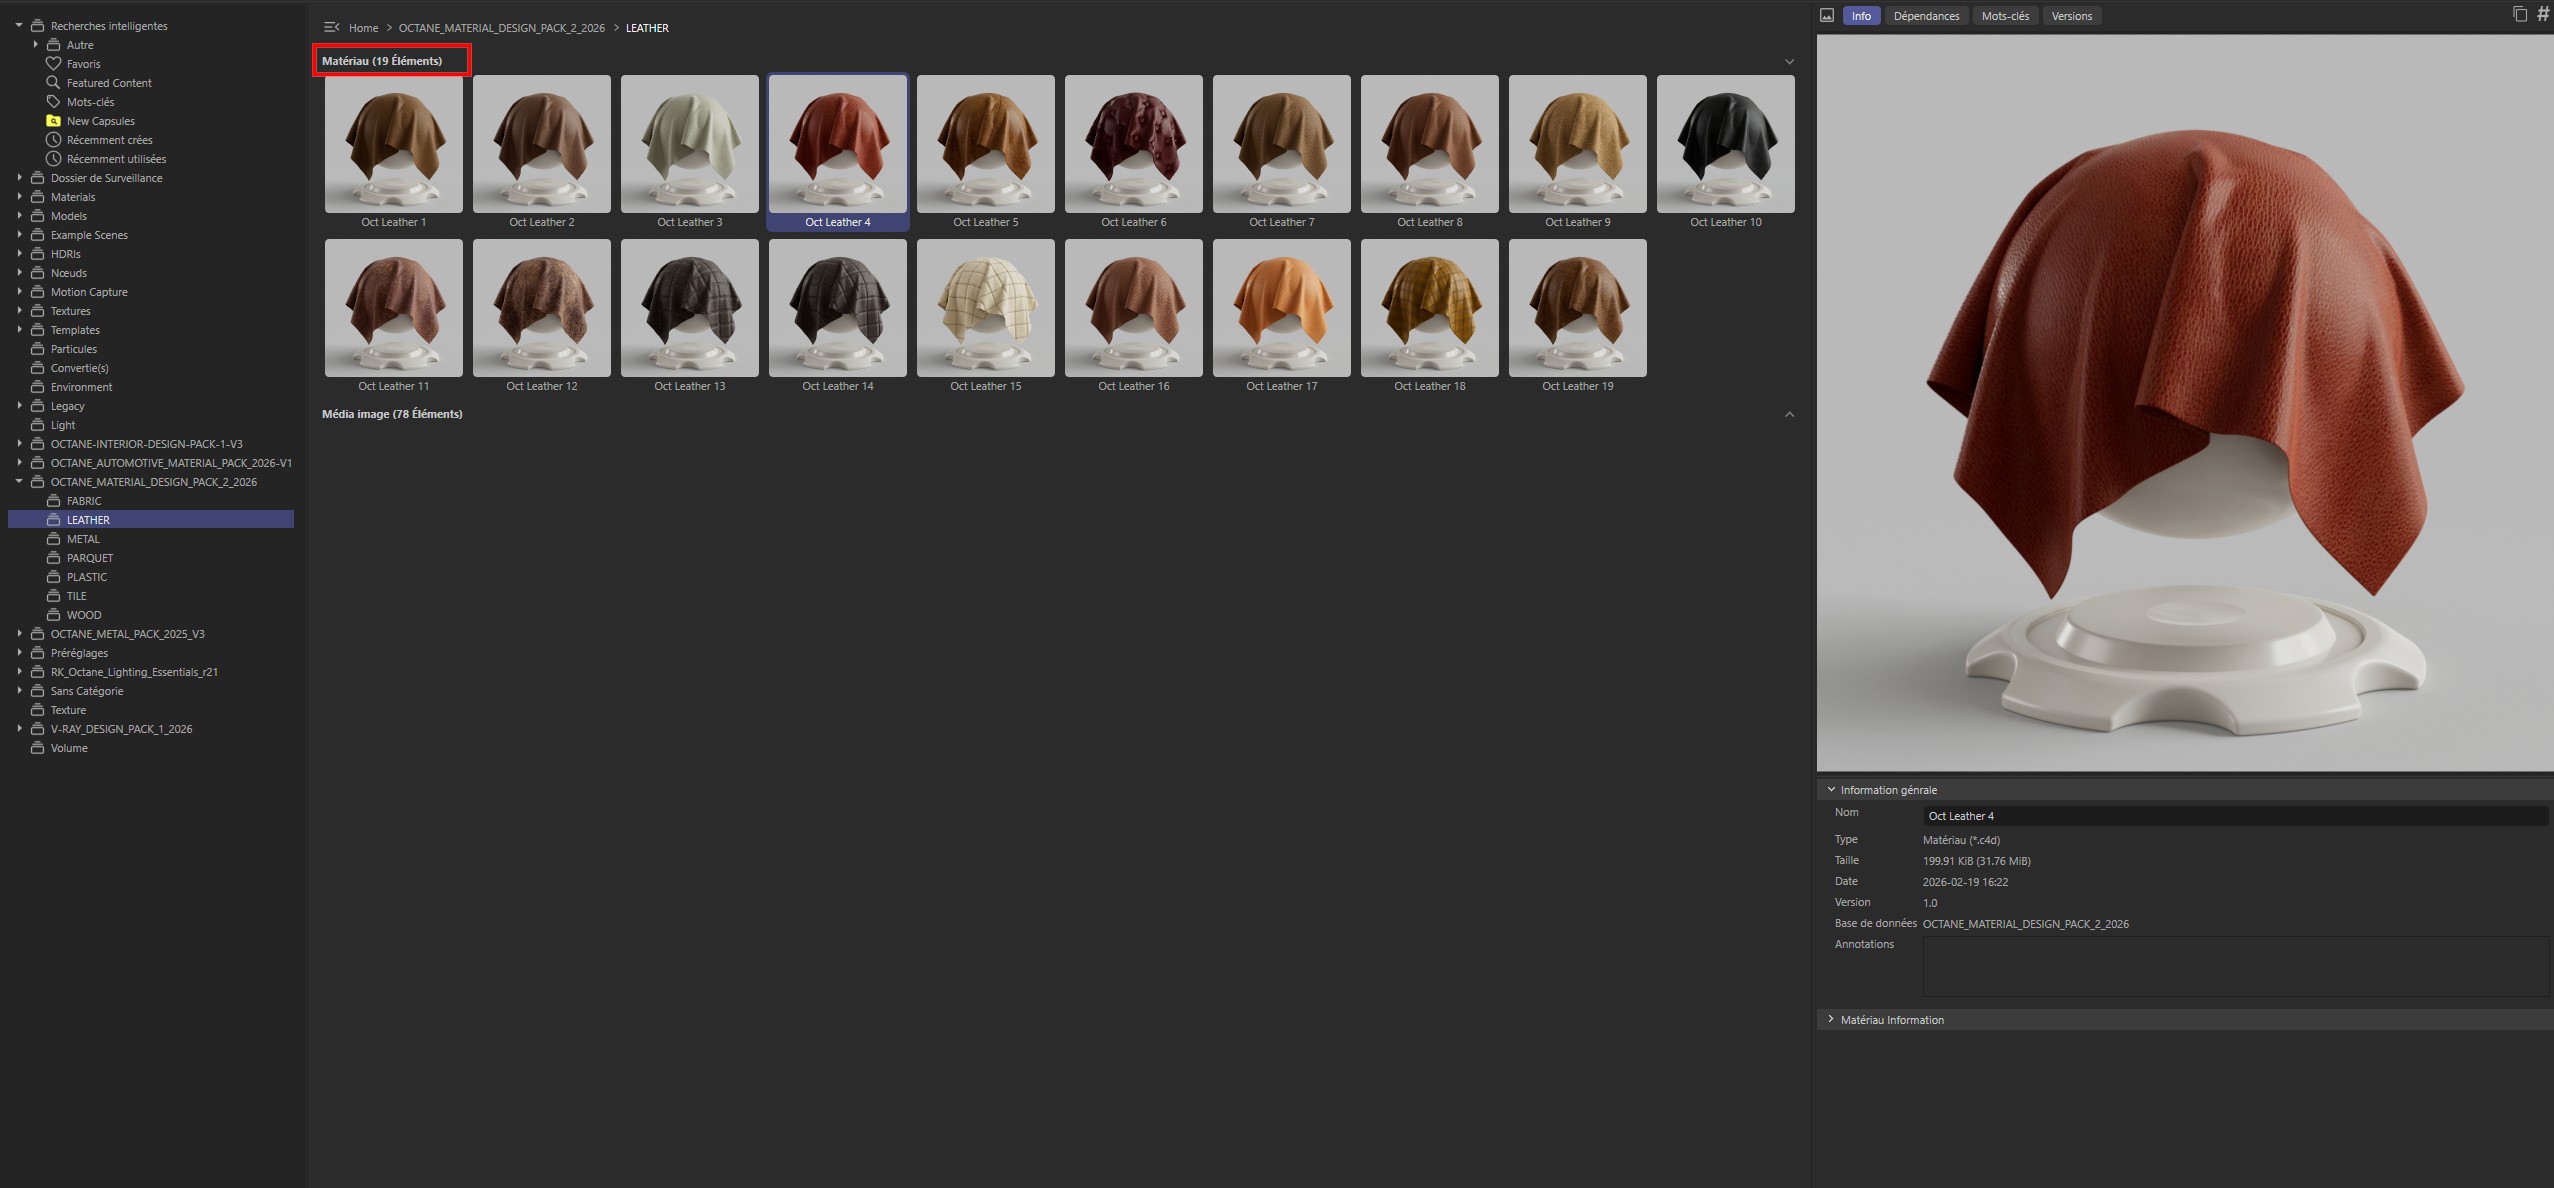2554x1188 pixels.
Task: Click the Récemment utilisées clock icon
Action: pos(54,158)
